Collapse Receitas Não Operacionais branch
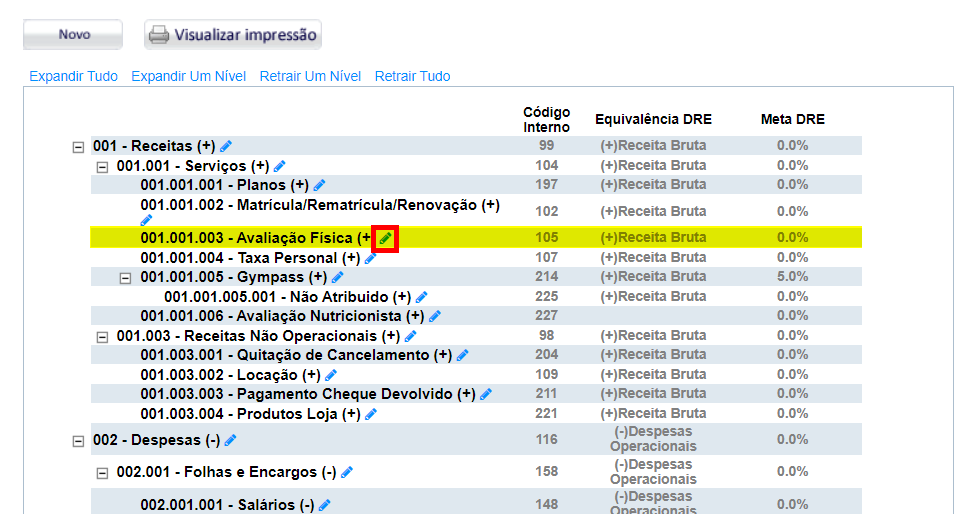This screenshot has width=977, height=514. [x=102, y=336]
